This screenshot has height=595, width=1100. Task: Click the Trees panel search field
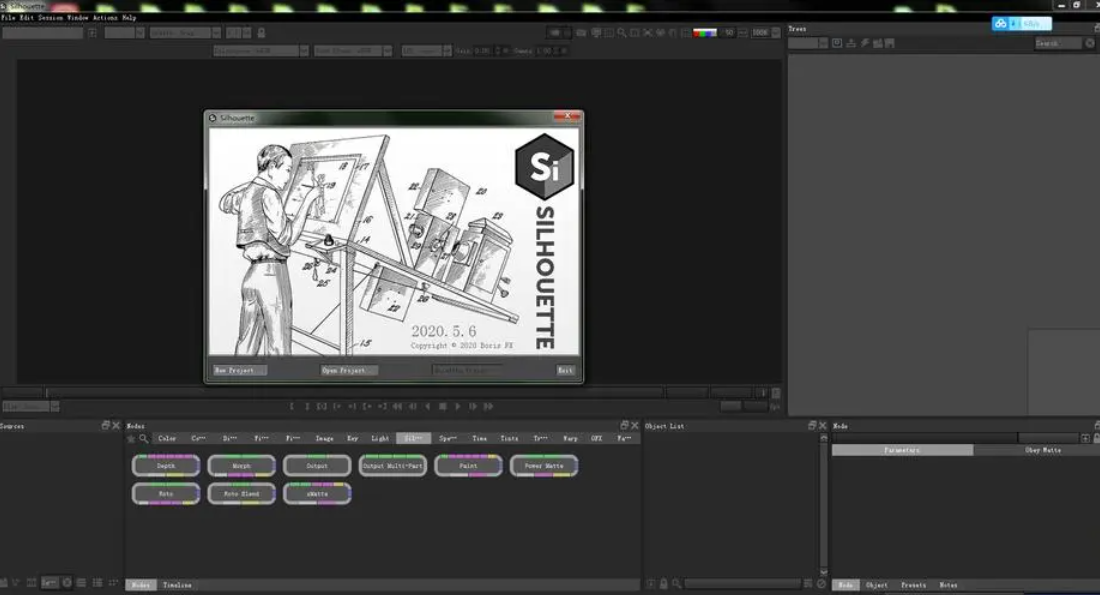[1059, 43]
